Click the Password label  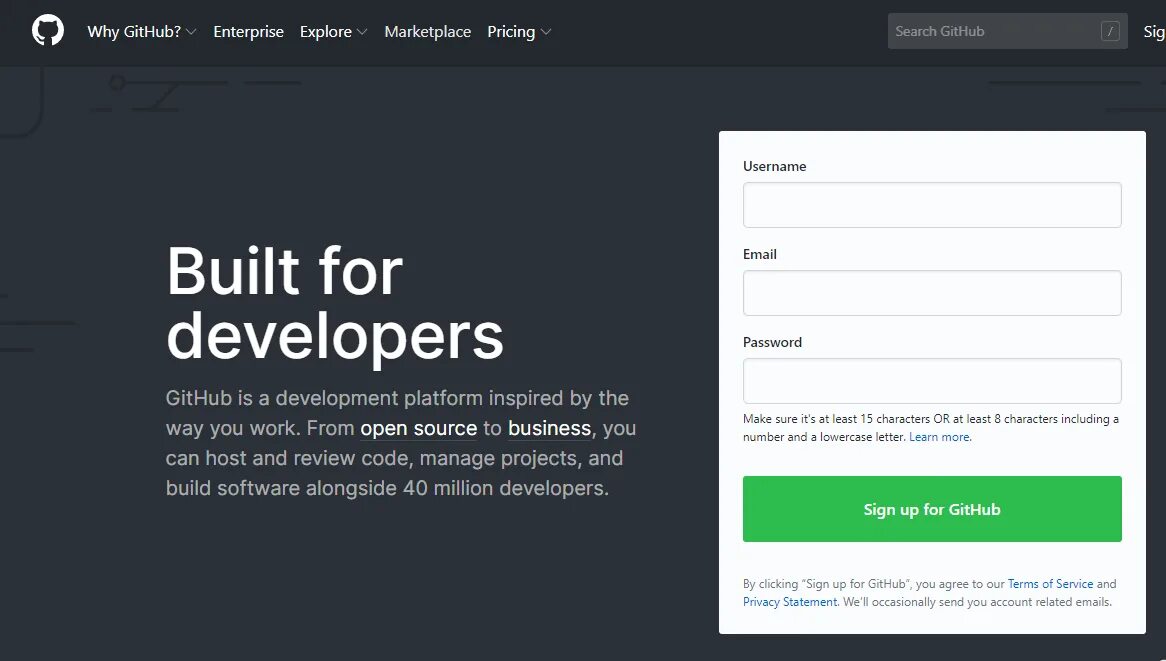(772, 342)
